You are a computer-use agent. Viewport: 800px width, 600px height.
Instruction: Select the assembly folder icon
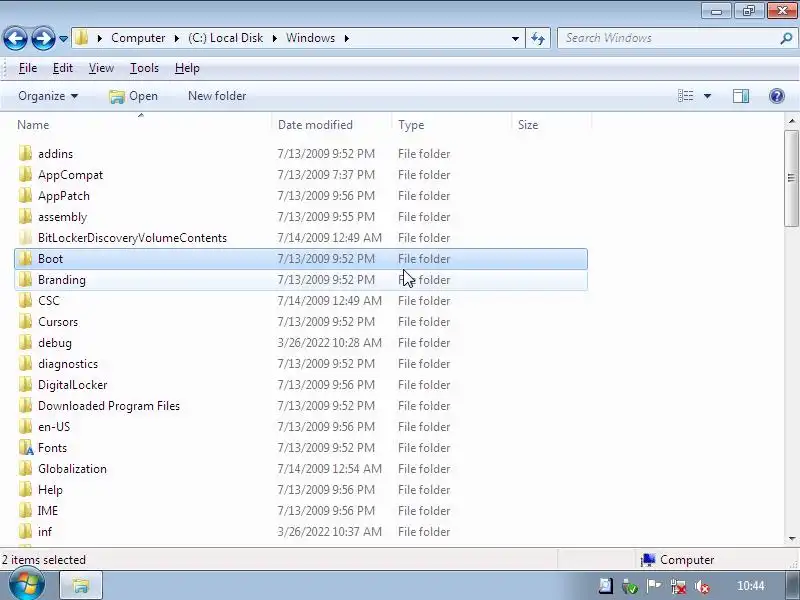pyautogui.click(x=25, y=216)
